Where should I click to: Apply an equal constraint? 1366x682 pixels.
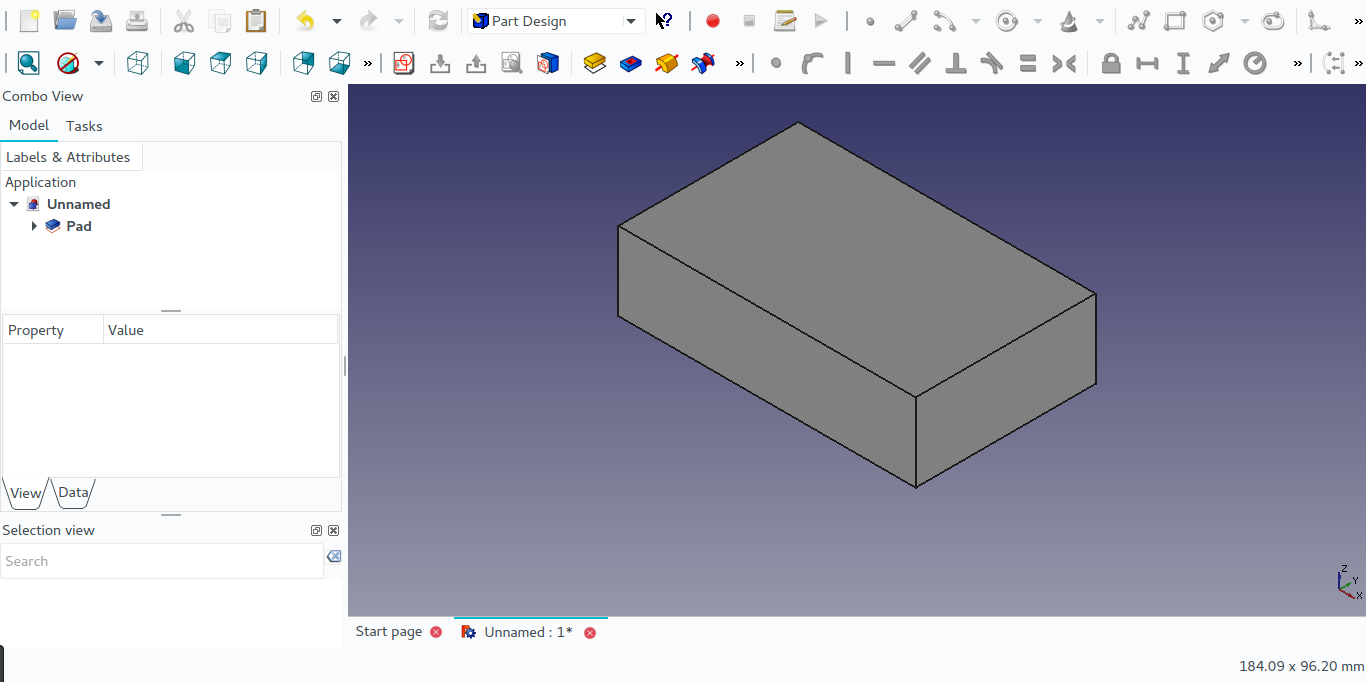1027,63
